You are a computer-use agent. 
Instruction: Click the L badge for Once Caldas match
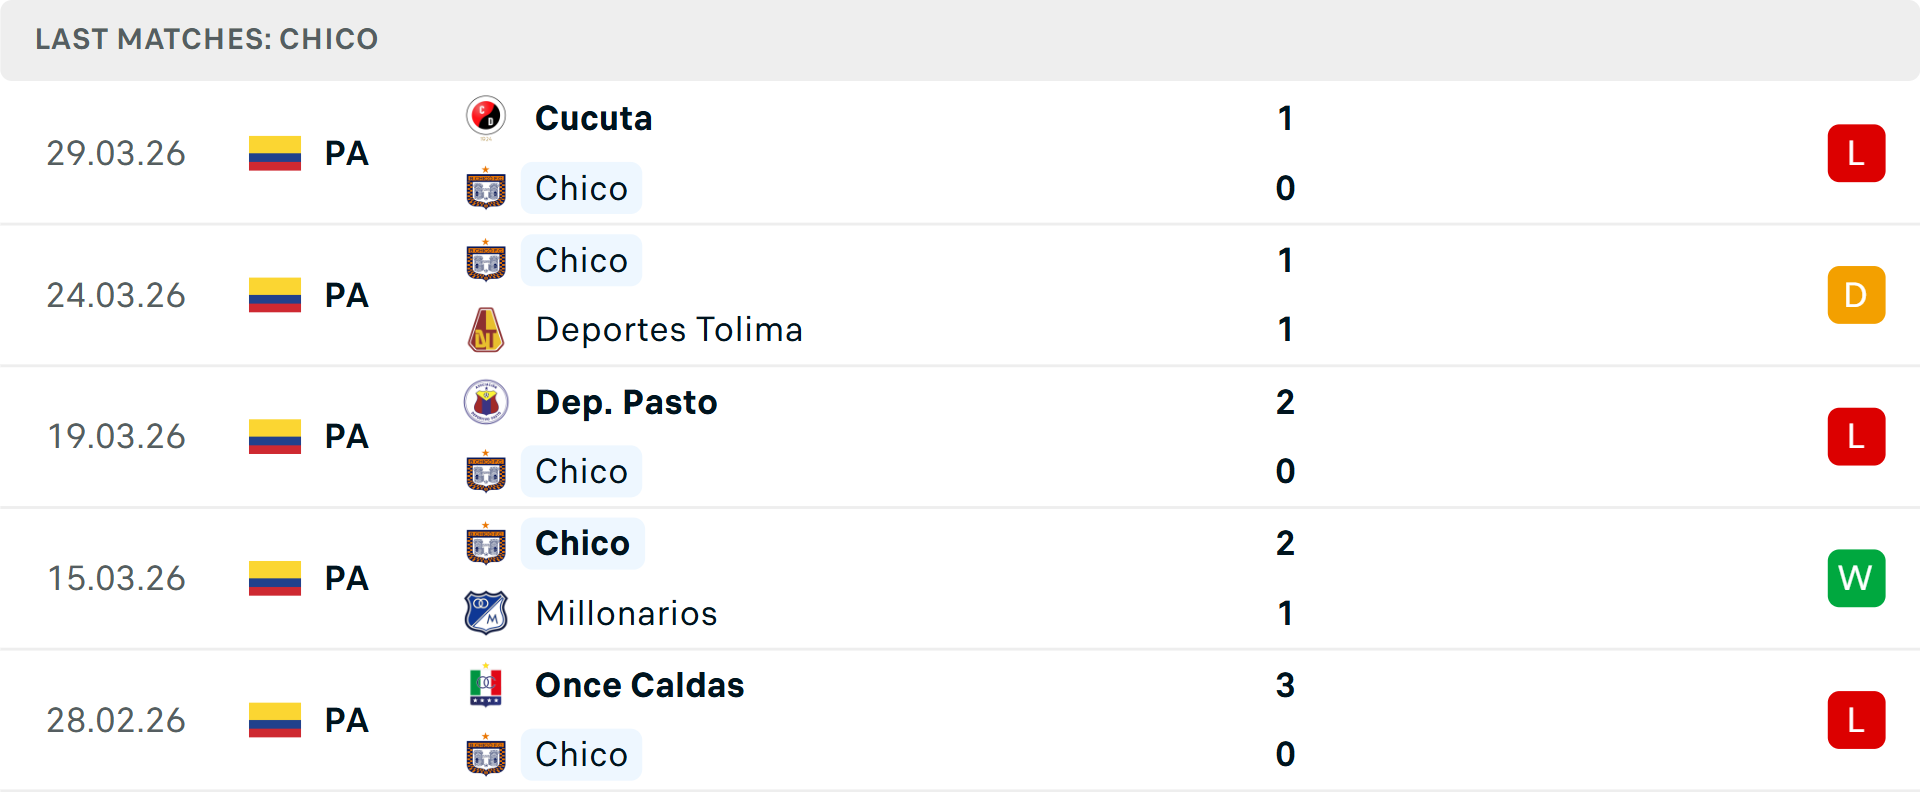pyautogui.click(x=1856, y=720)
